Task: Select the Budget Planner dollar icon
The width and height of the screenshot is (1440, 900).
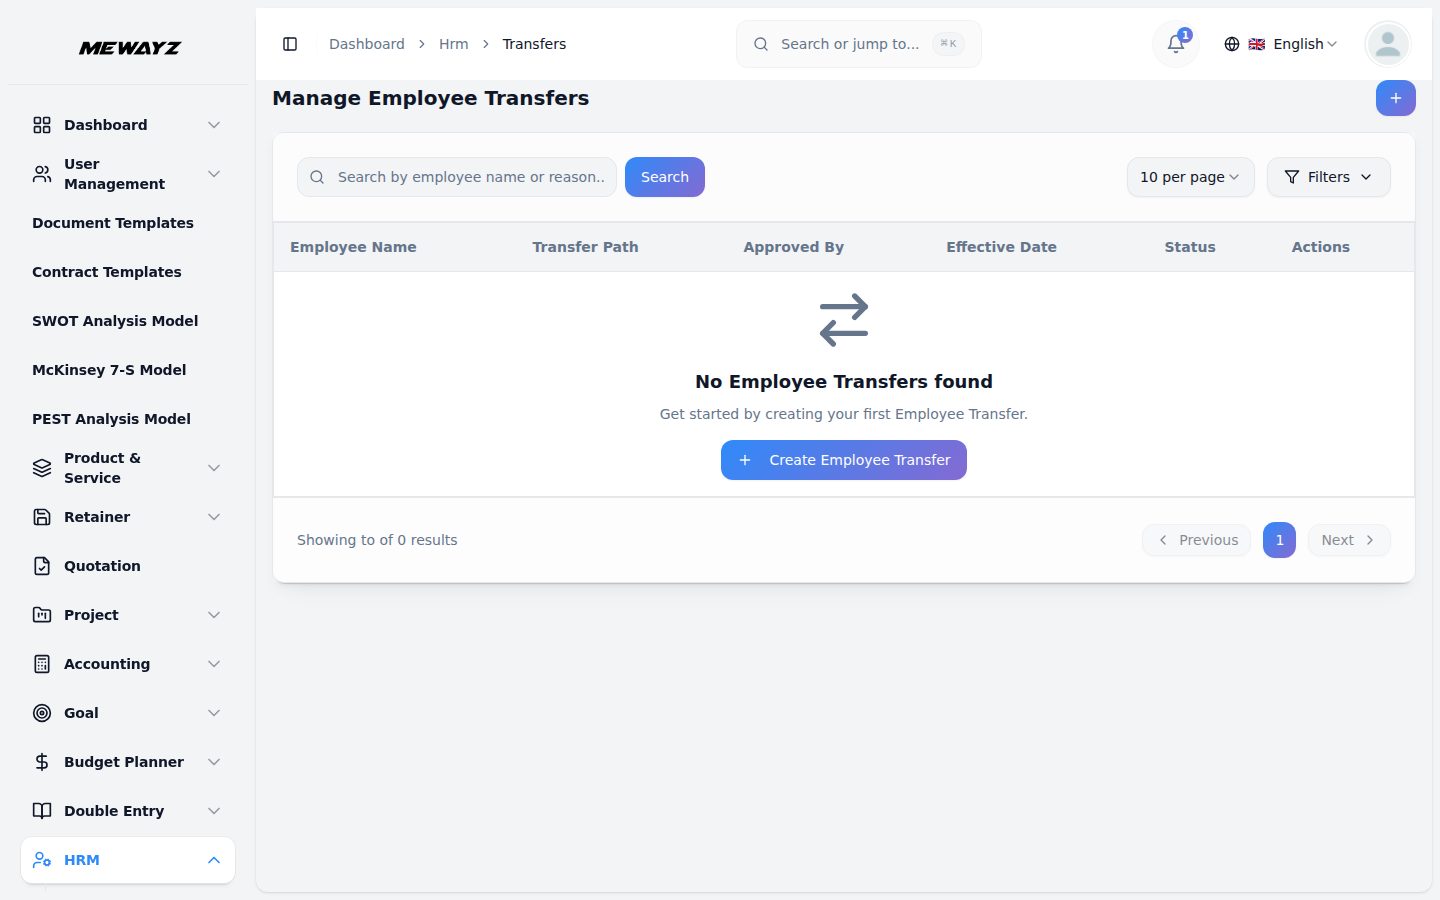Action: pos(41,761)
